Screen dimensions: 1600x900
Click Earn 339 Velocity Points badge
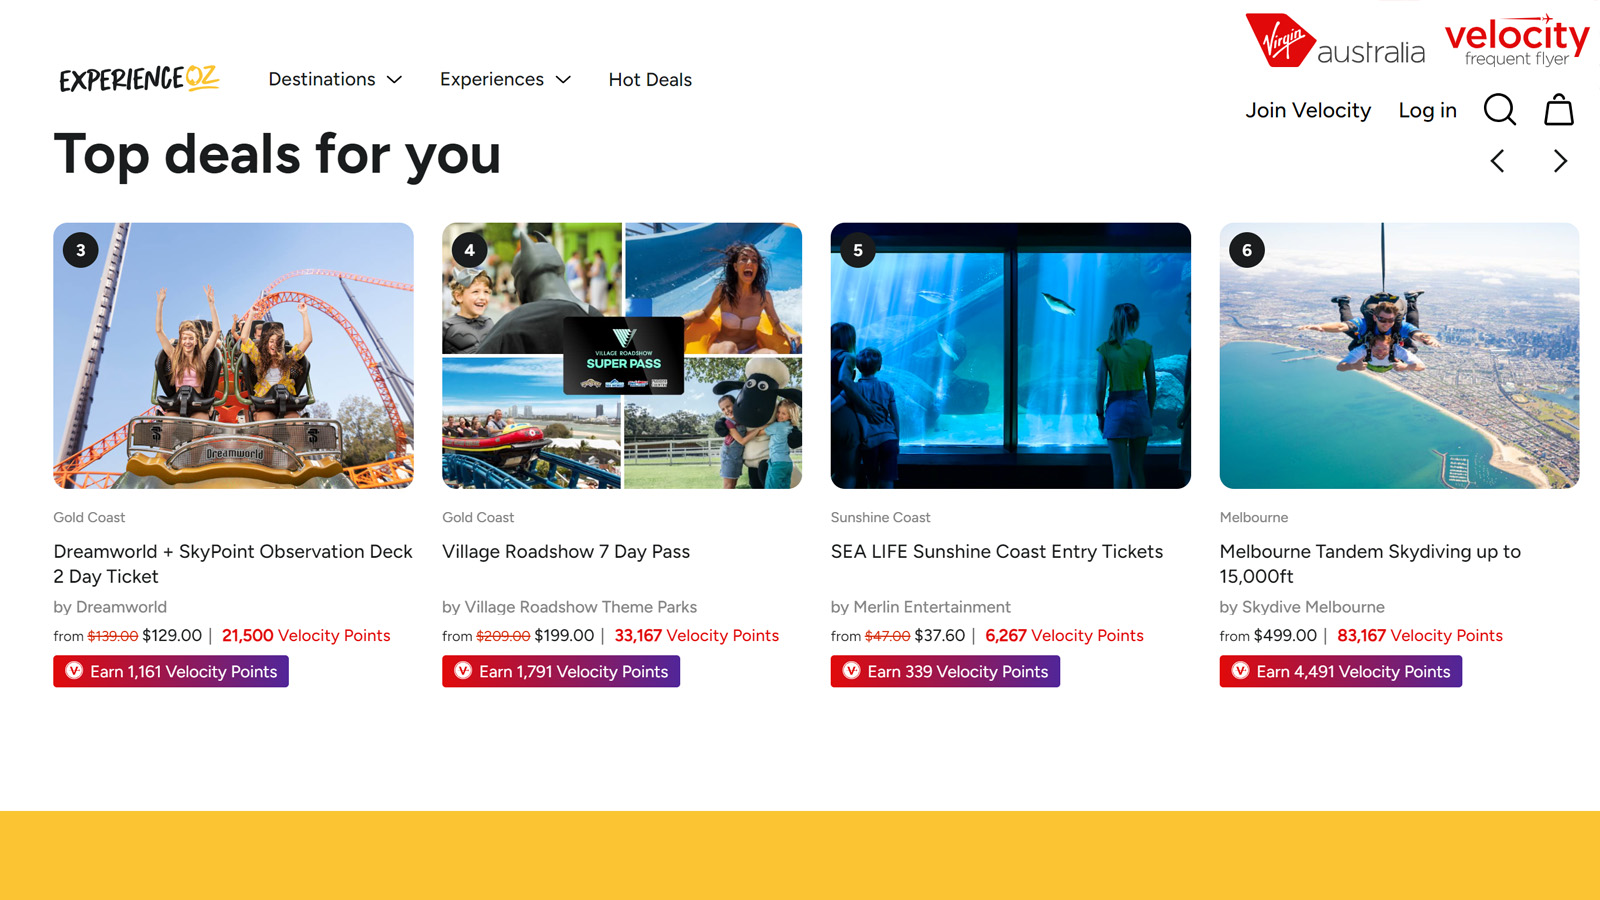[x=945, y=671]
